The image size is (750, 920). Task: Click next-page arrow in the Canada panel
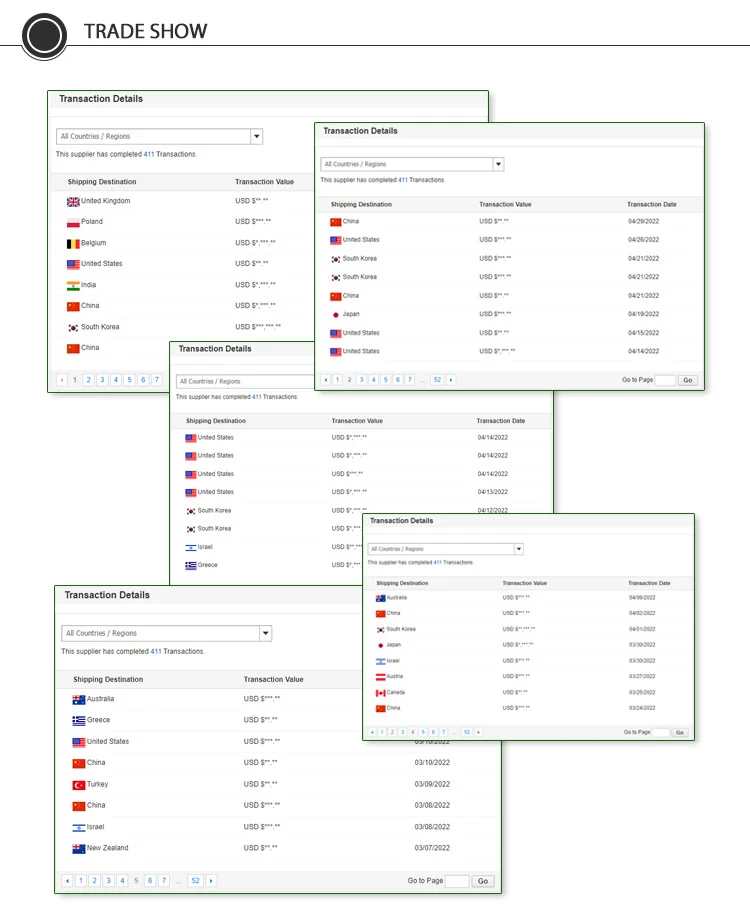[478, 732]
